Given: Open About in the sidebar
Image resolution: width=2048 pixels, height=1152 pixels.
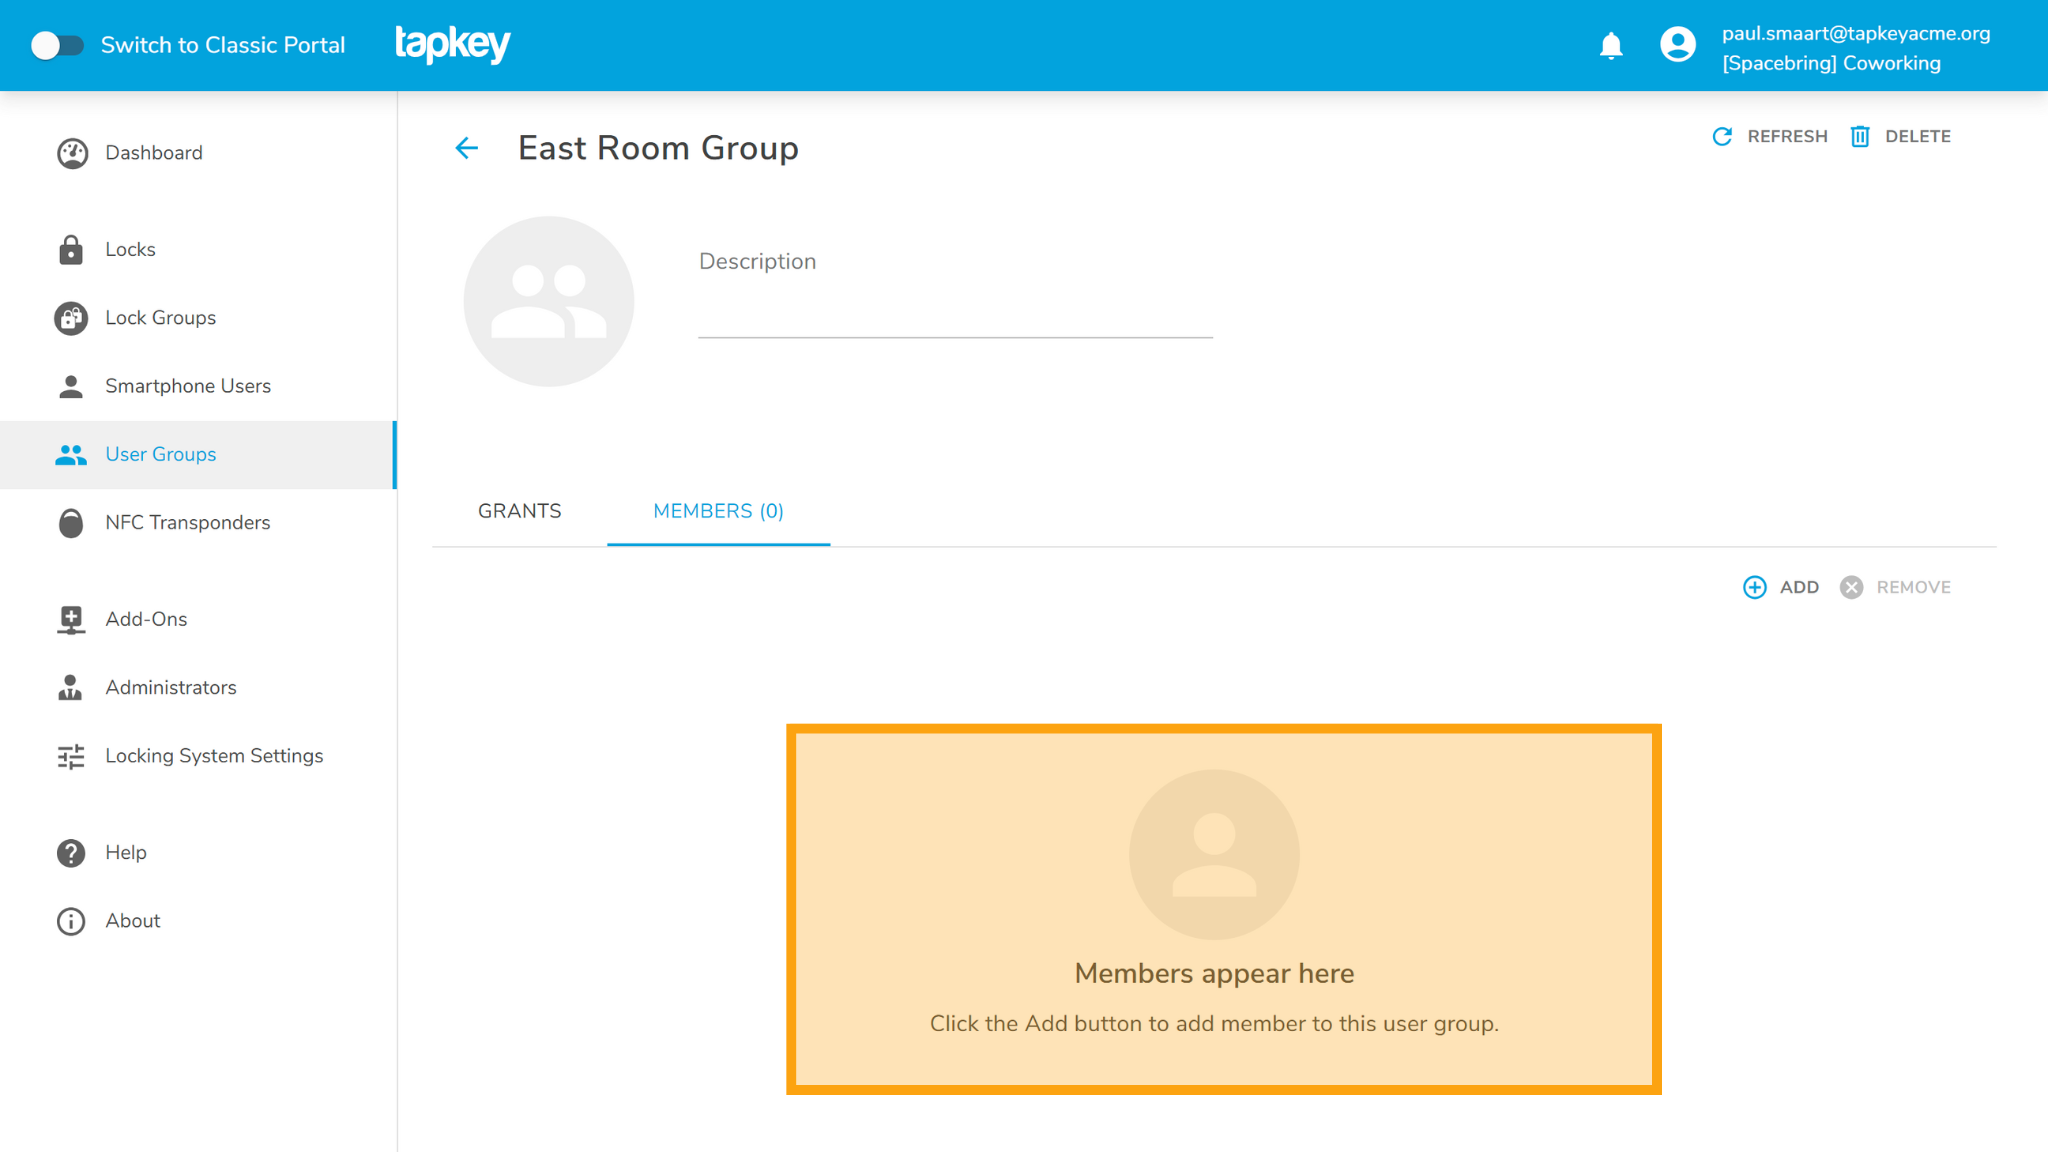Looking at the screenshot, I should tap(198, 921).
